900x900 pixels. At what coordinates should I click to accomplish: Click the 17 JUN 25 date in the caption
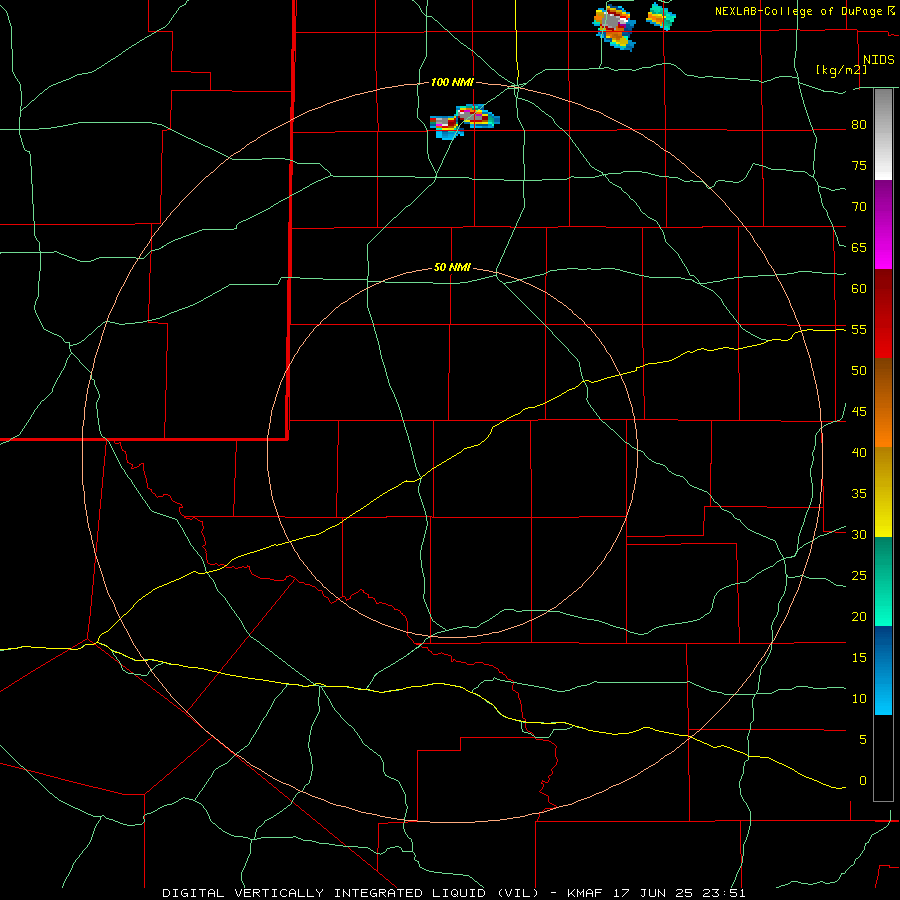(651, 893)
